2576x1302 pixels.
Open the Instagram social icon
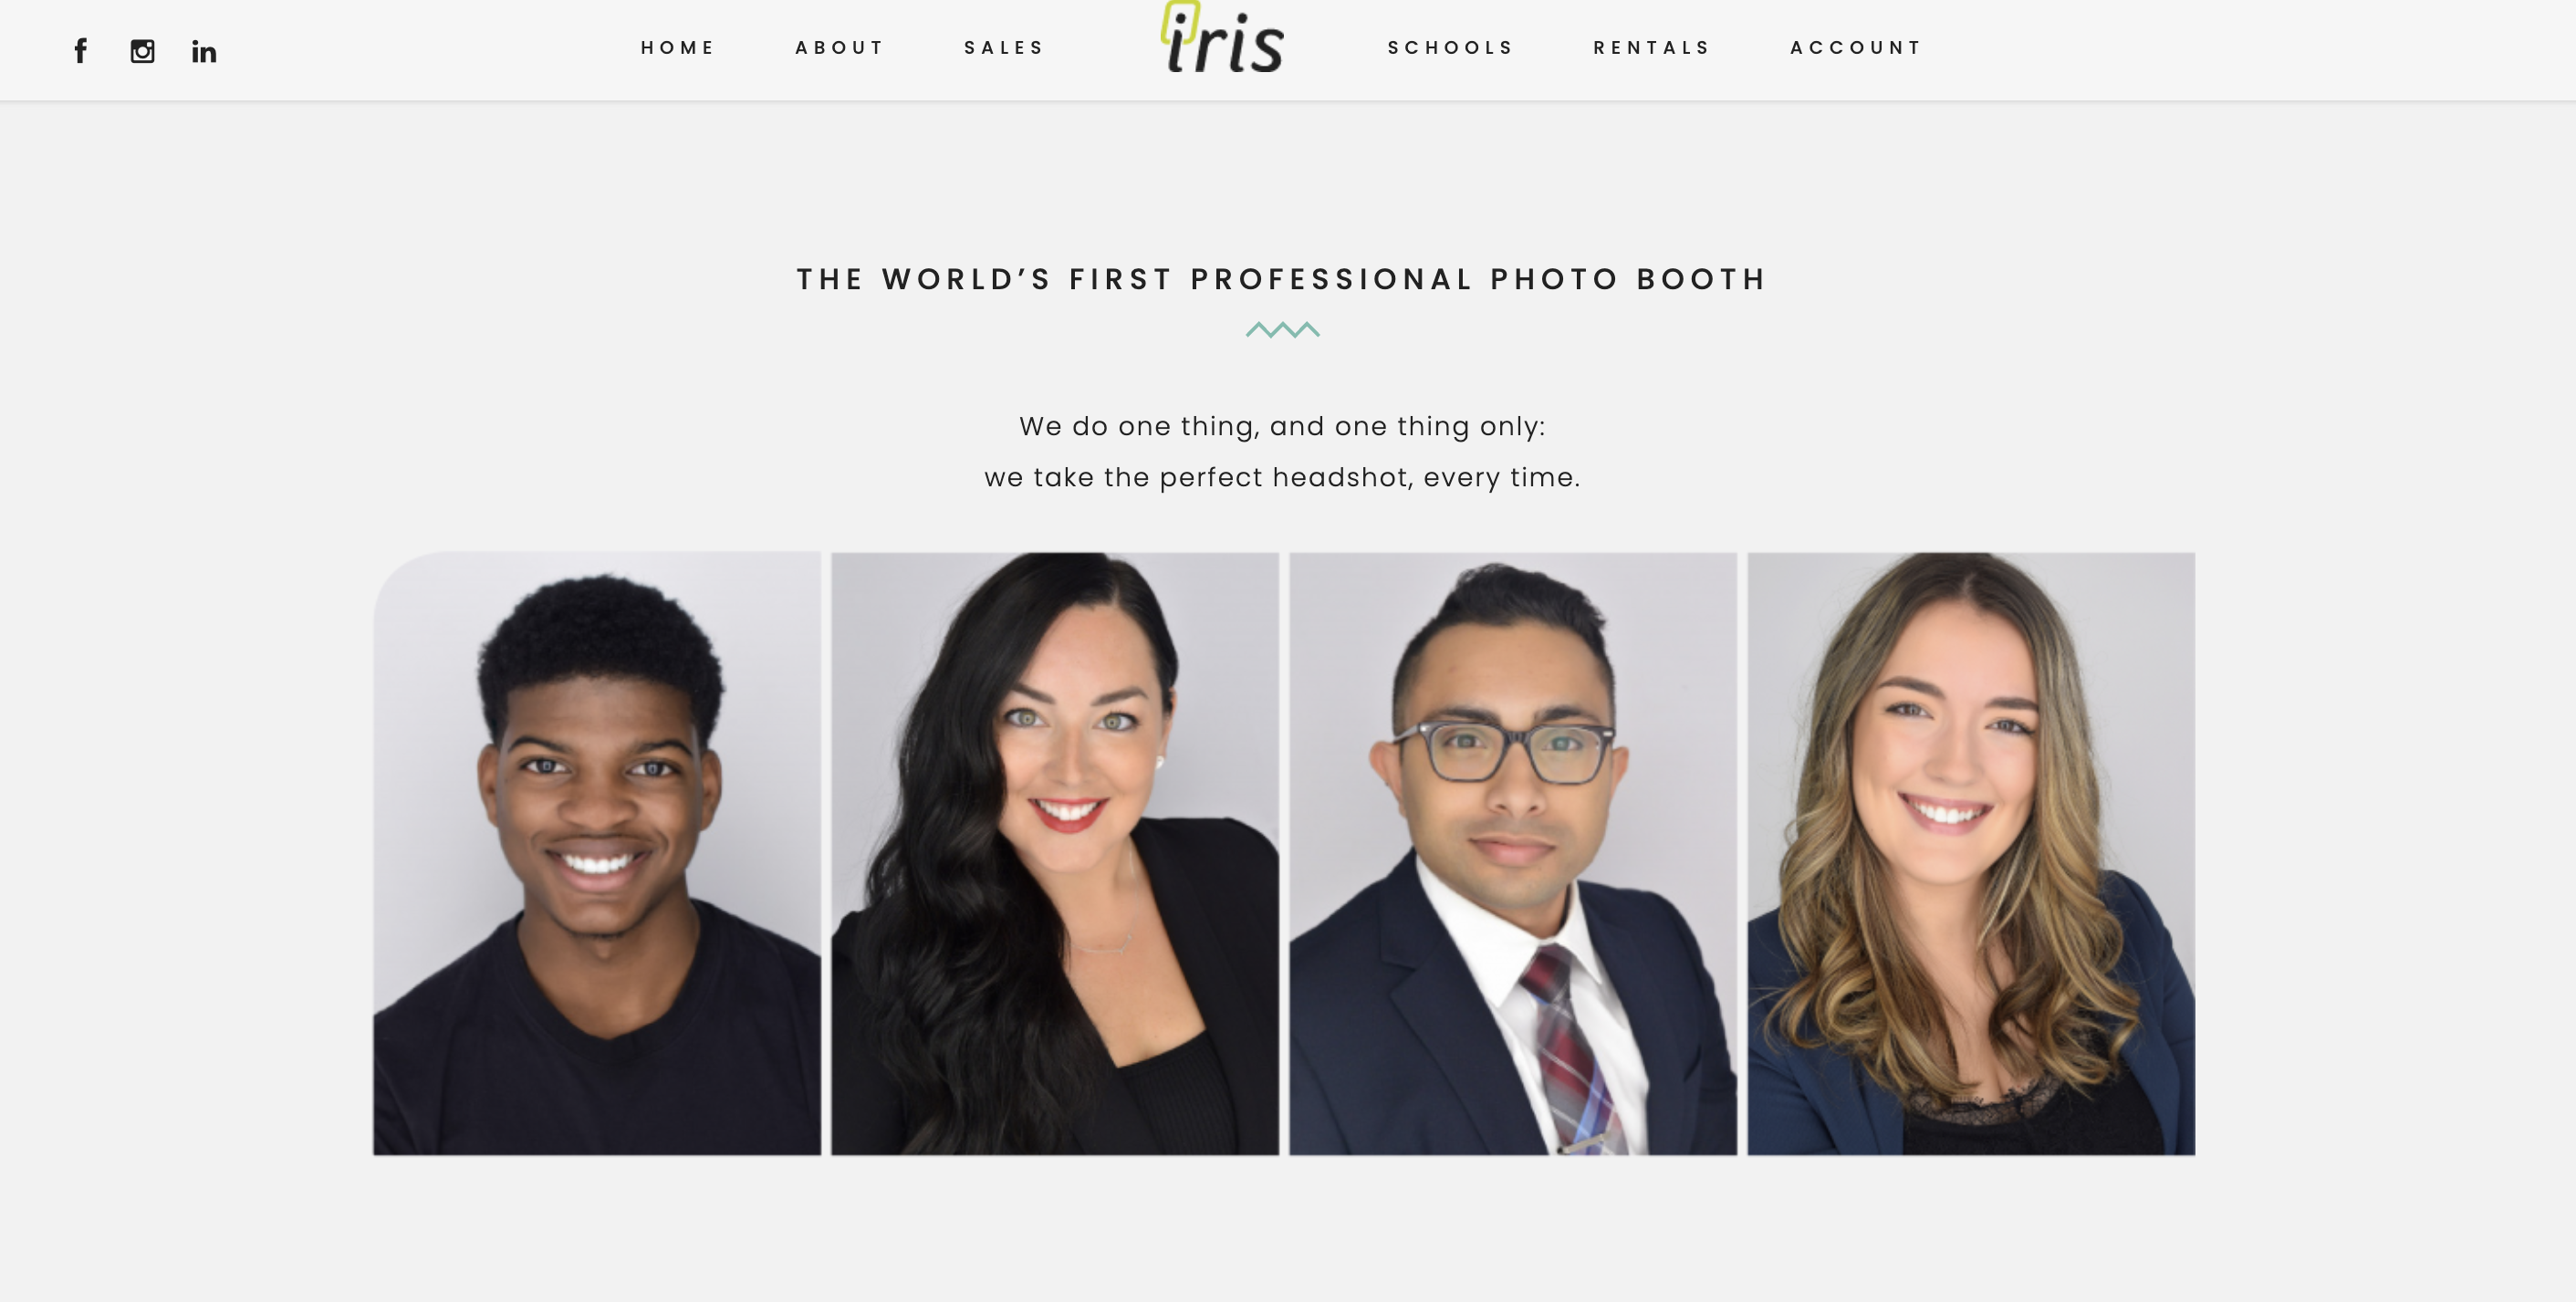click(142, 51)
